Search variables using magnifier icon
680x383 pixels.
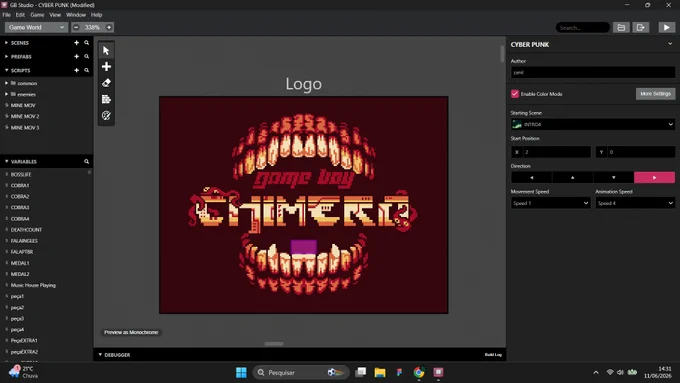tap(86, 161)
